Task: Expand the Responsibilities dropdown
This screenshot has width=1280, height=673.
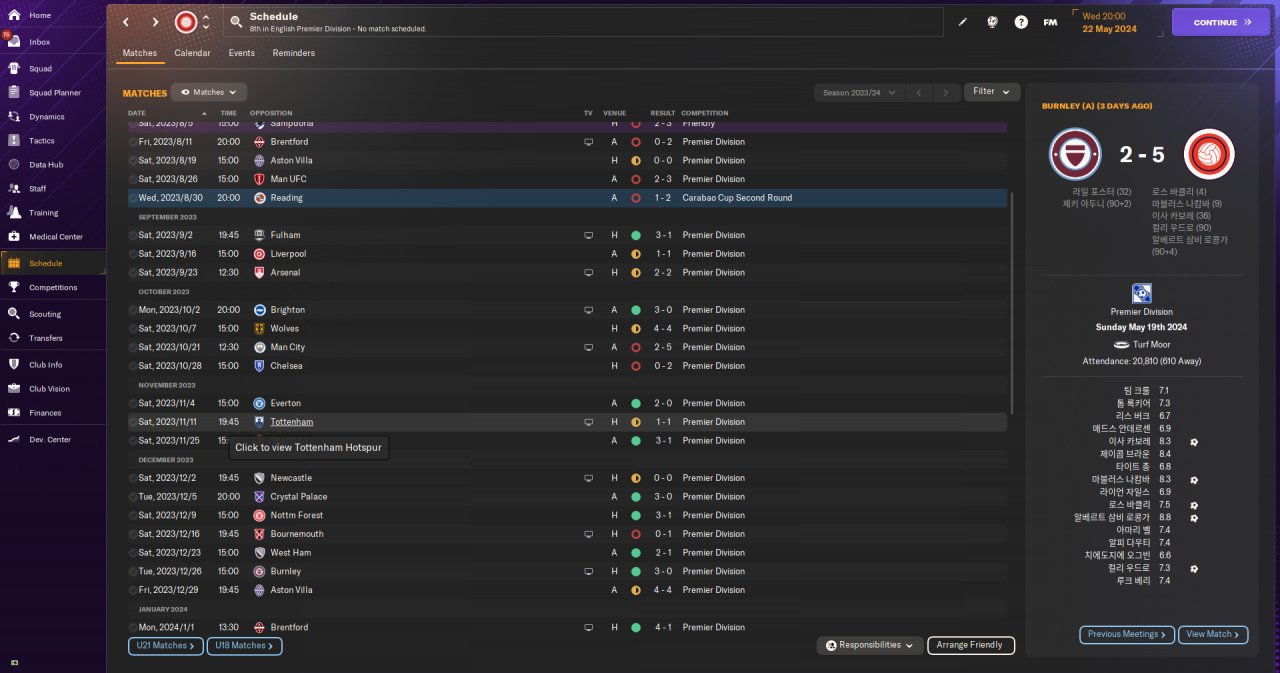Action: tap(869, 645)
